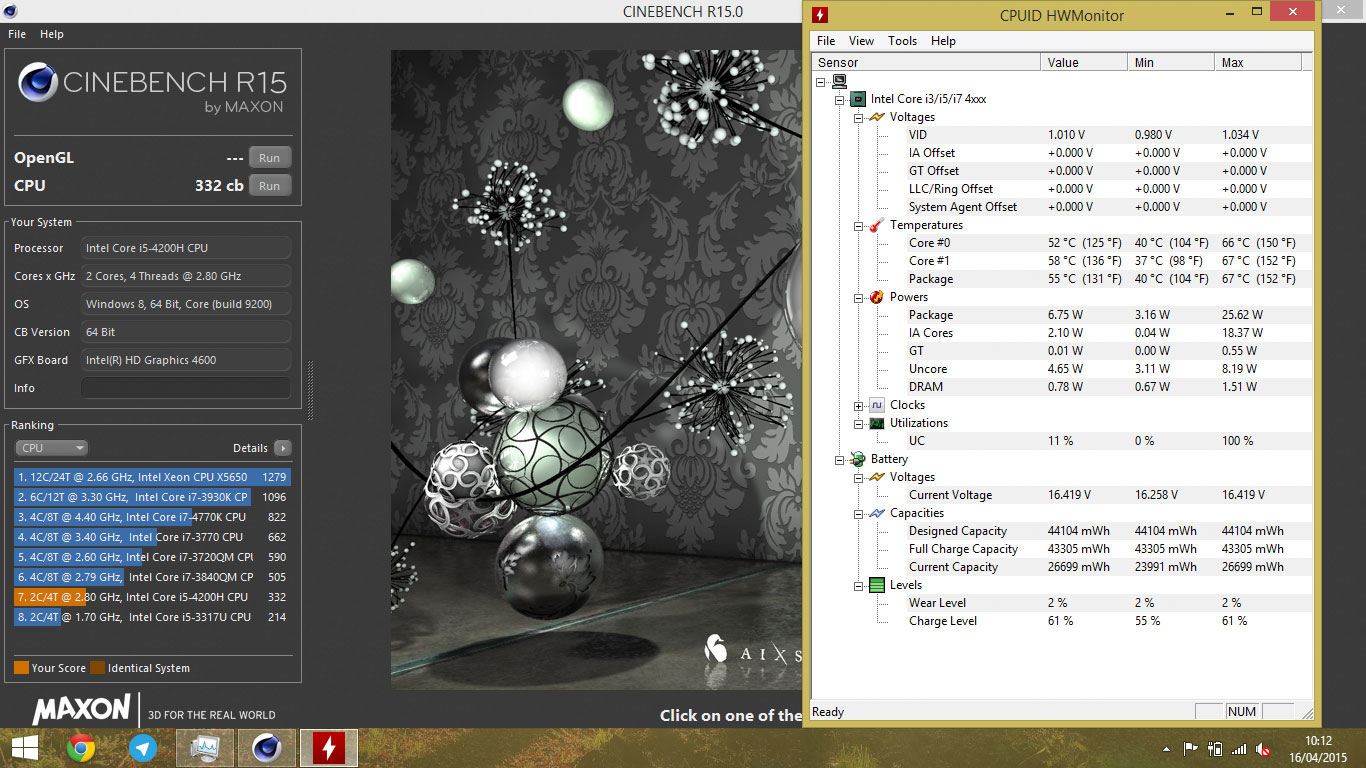Select the Xeon CPU X5650 ranking entry
This screenshot has height=768, width=1366.
point(151,477)
